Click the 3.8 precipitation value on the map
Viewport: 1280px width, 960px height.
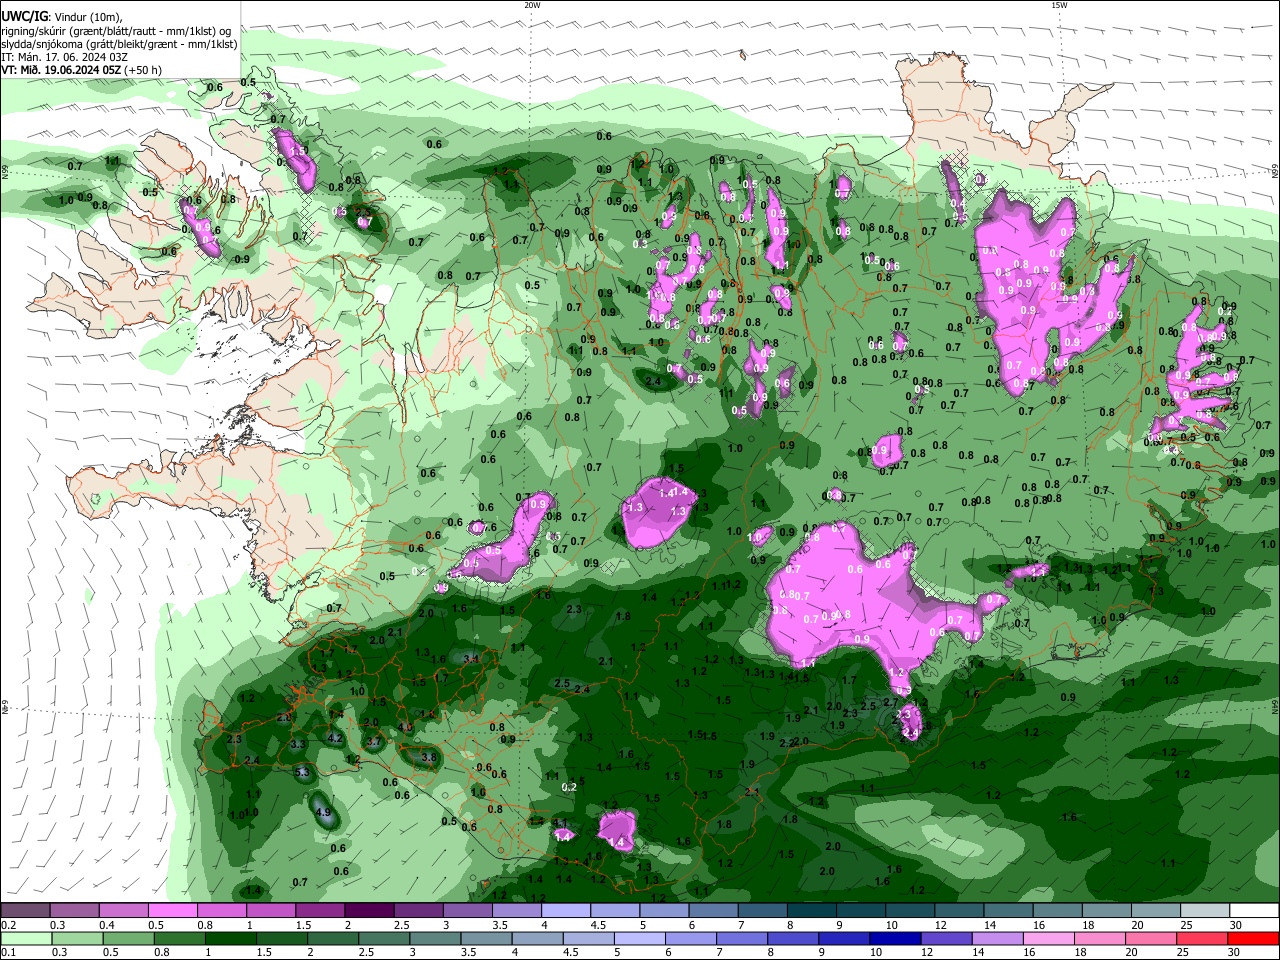tap(429, 758)
